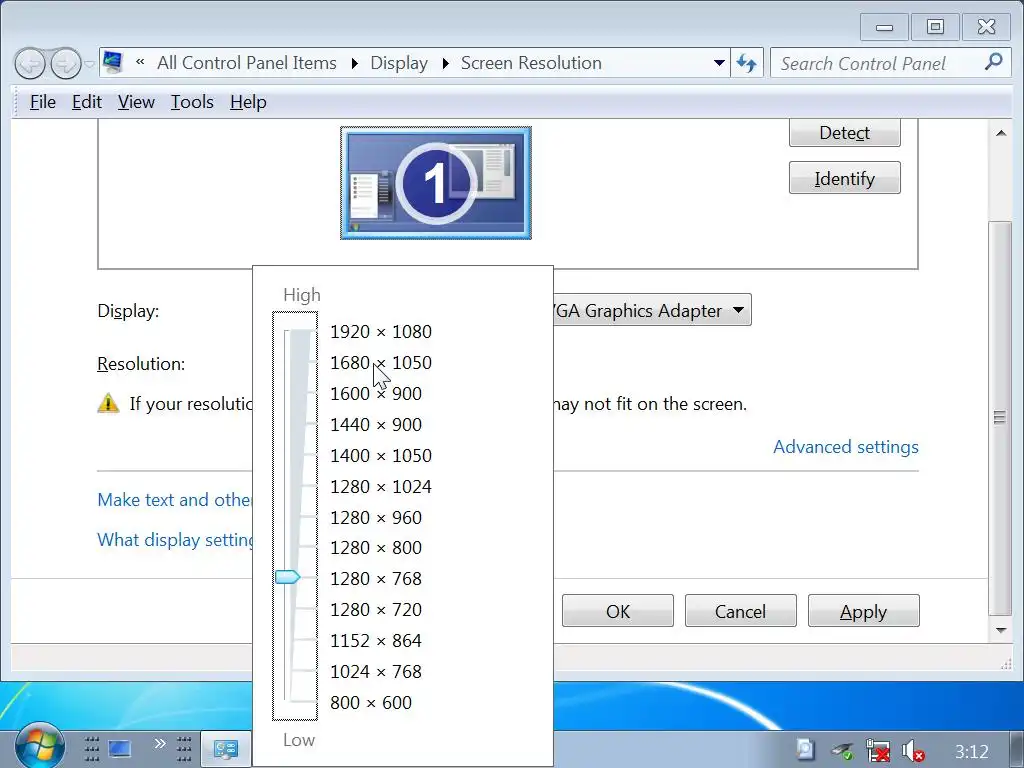The height and width of the screenshot is (768, 1024).
Task: Select 1024 × 768 resolution
Action: click(376, 671)
